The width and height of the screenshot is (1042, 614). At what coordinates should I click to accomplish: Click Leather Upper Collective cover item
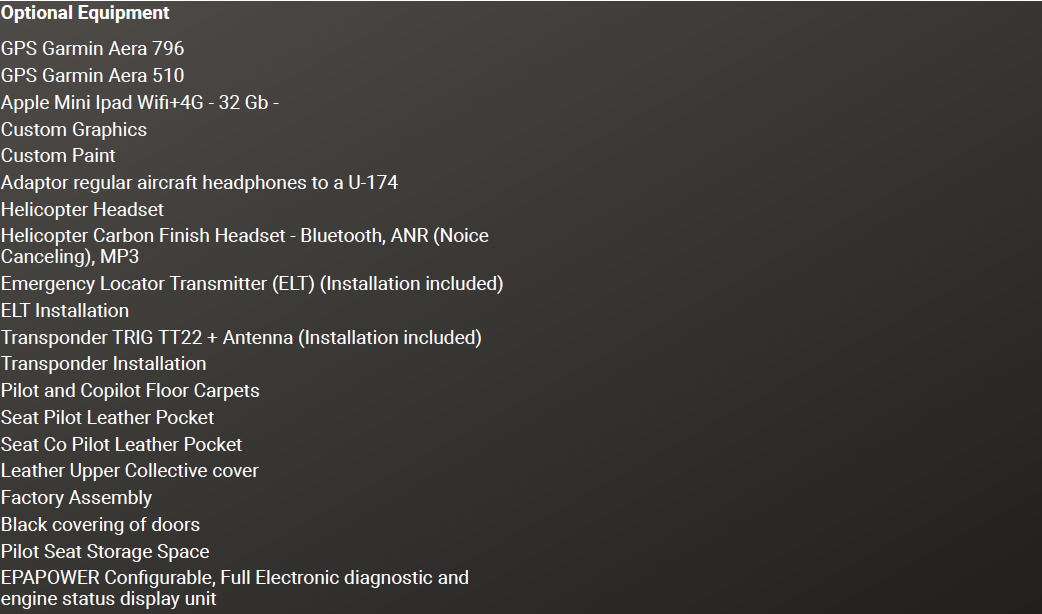pyautogui.click(x=130, y=470)
